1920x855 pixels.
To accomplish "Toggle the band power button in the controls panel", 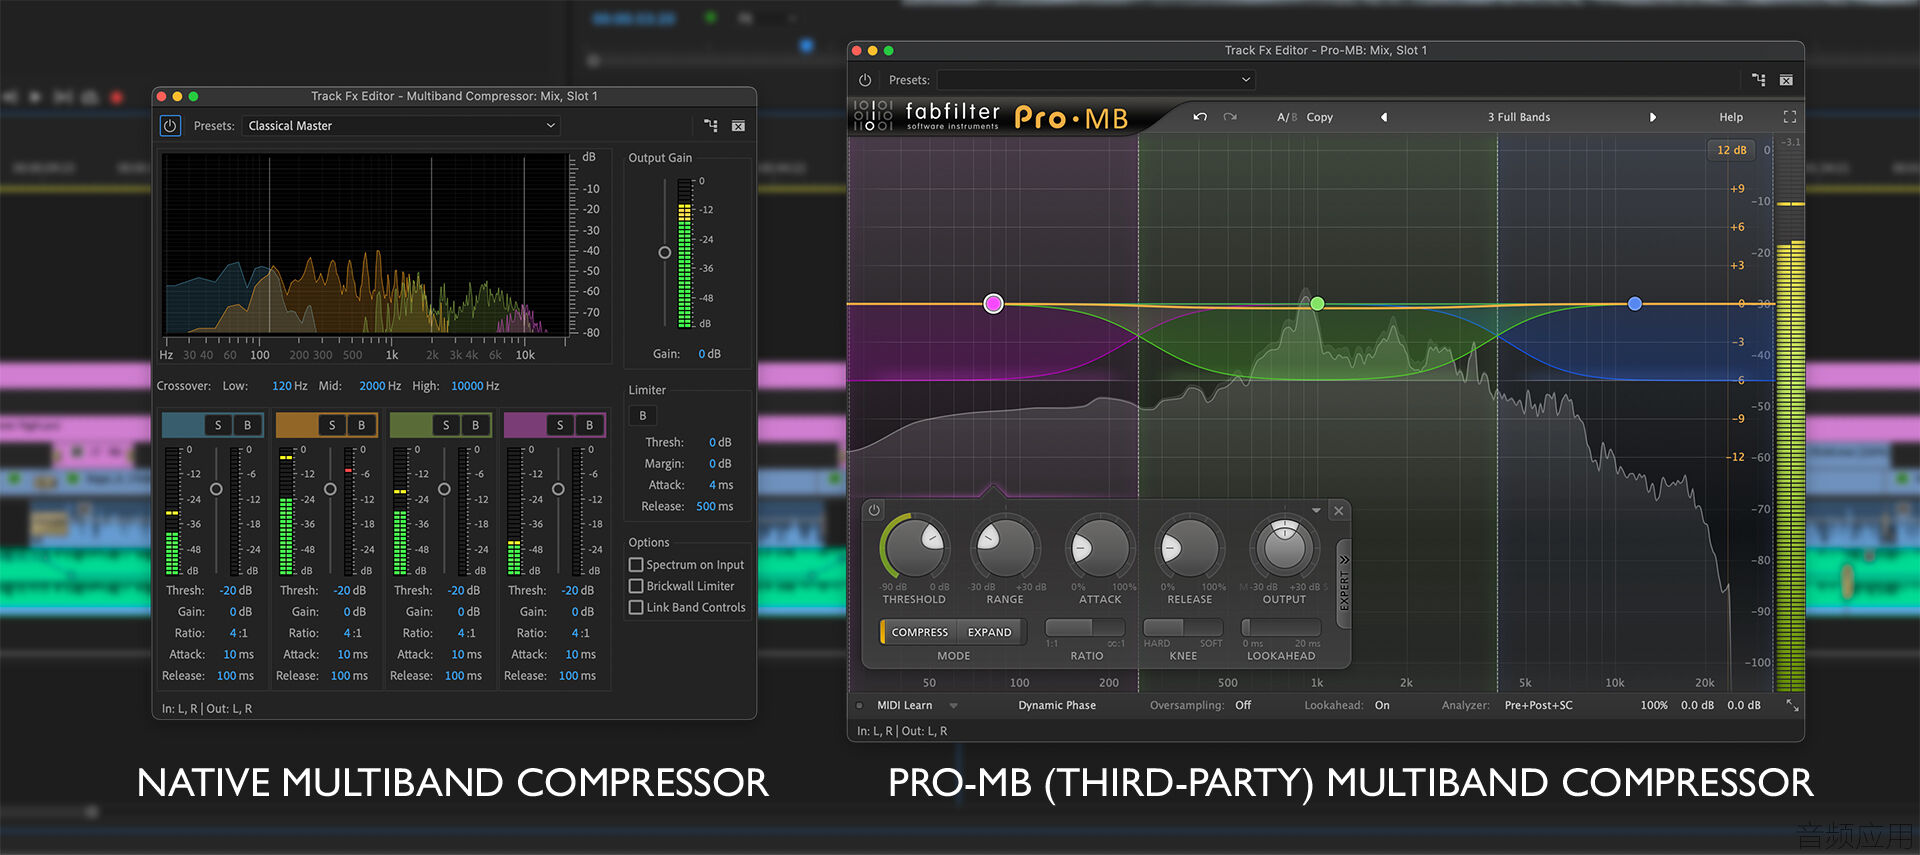I will [874, 510].
